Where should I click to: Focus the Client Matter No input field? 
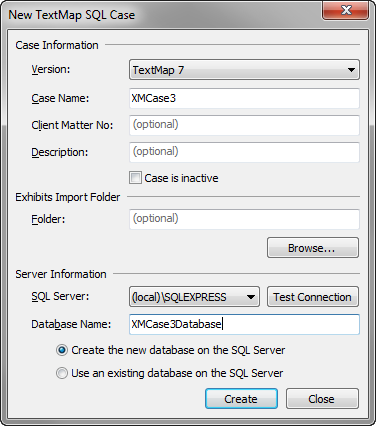click(x=244, y=125)
